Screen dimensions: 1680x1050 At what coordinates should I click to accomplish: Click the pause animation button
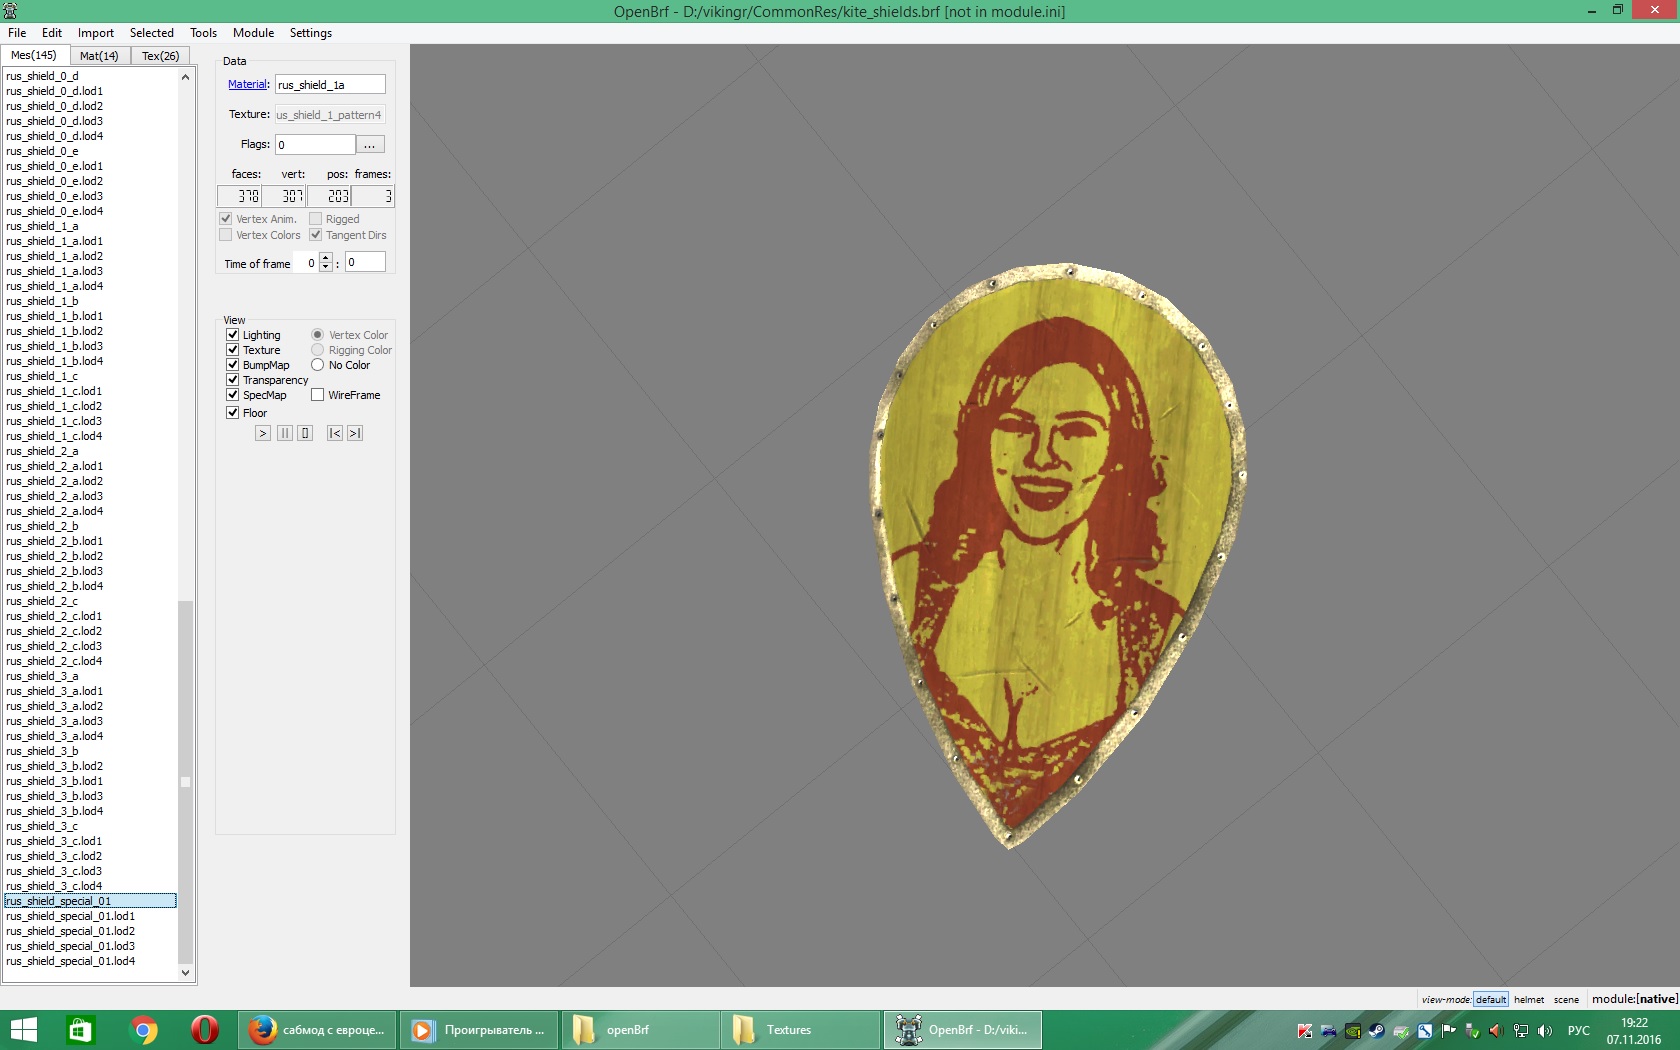tap(285, 433)
